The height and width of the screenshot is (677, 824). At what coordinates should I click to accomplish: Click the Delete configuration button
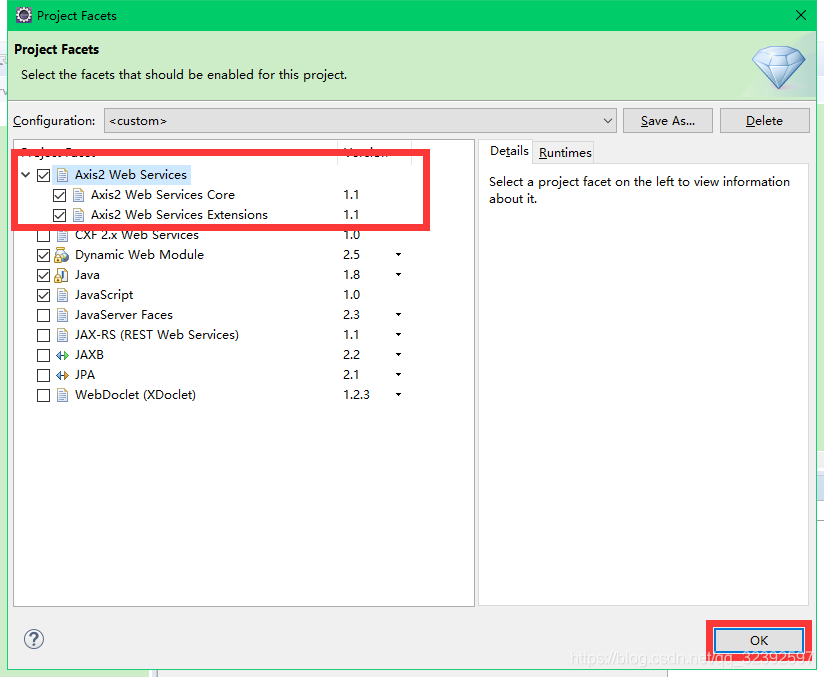(764, 121)
